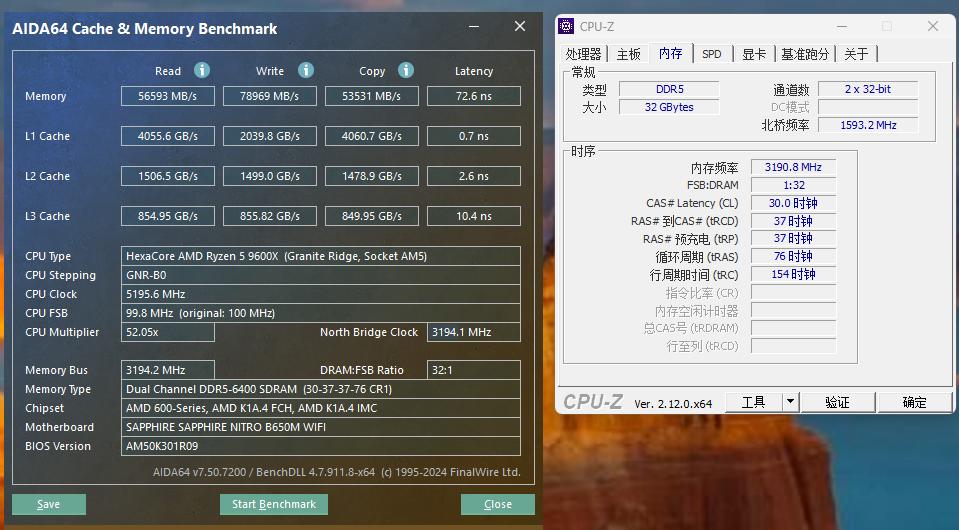Click CAS# Latency value 30.0 时钟

tap(793, 203)
